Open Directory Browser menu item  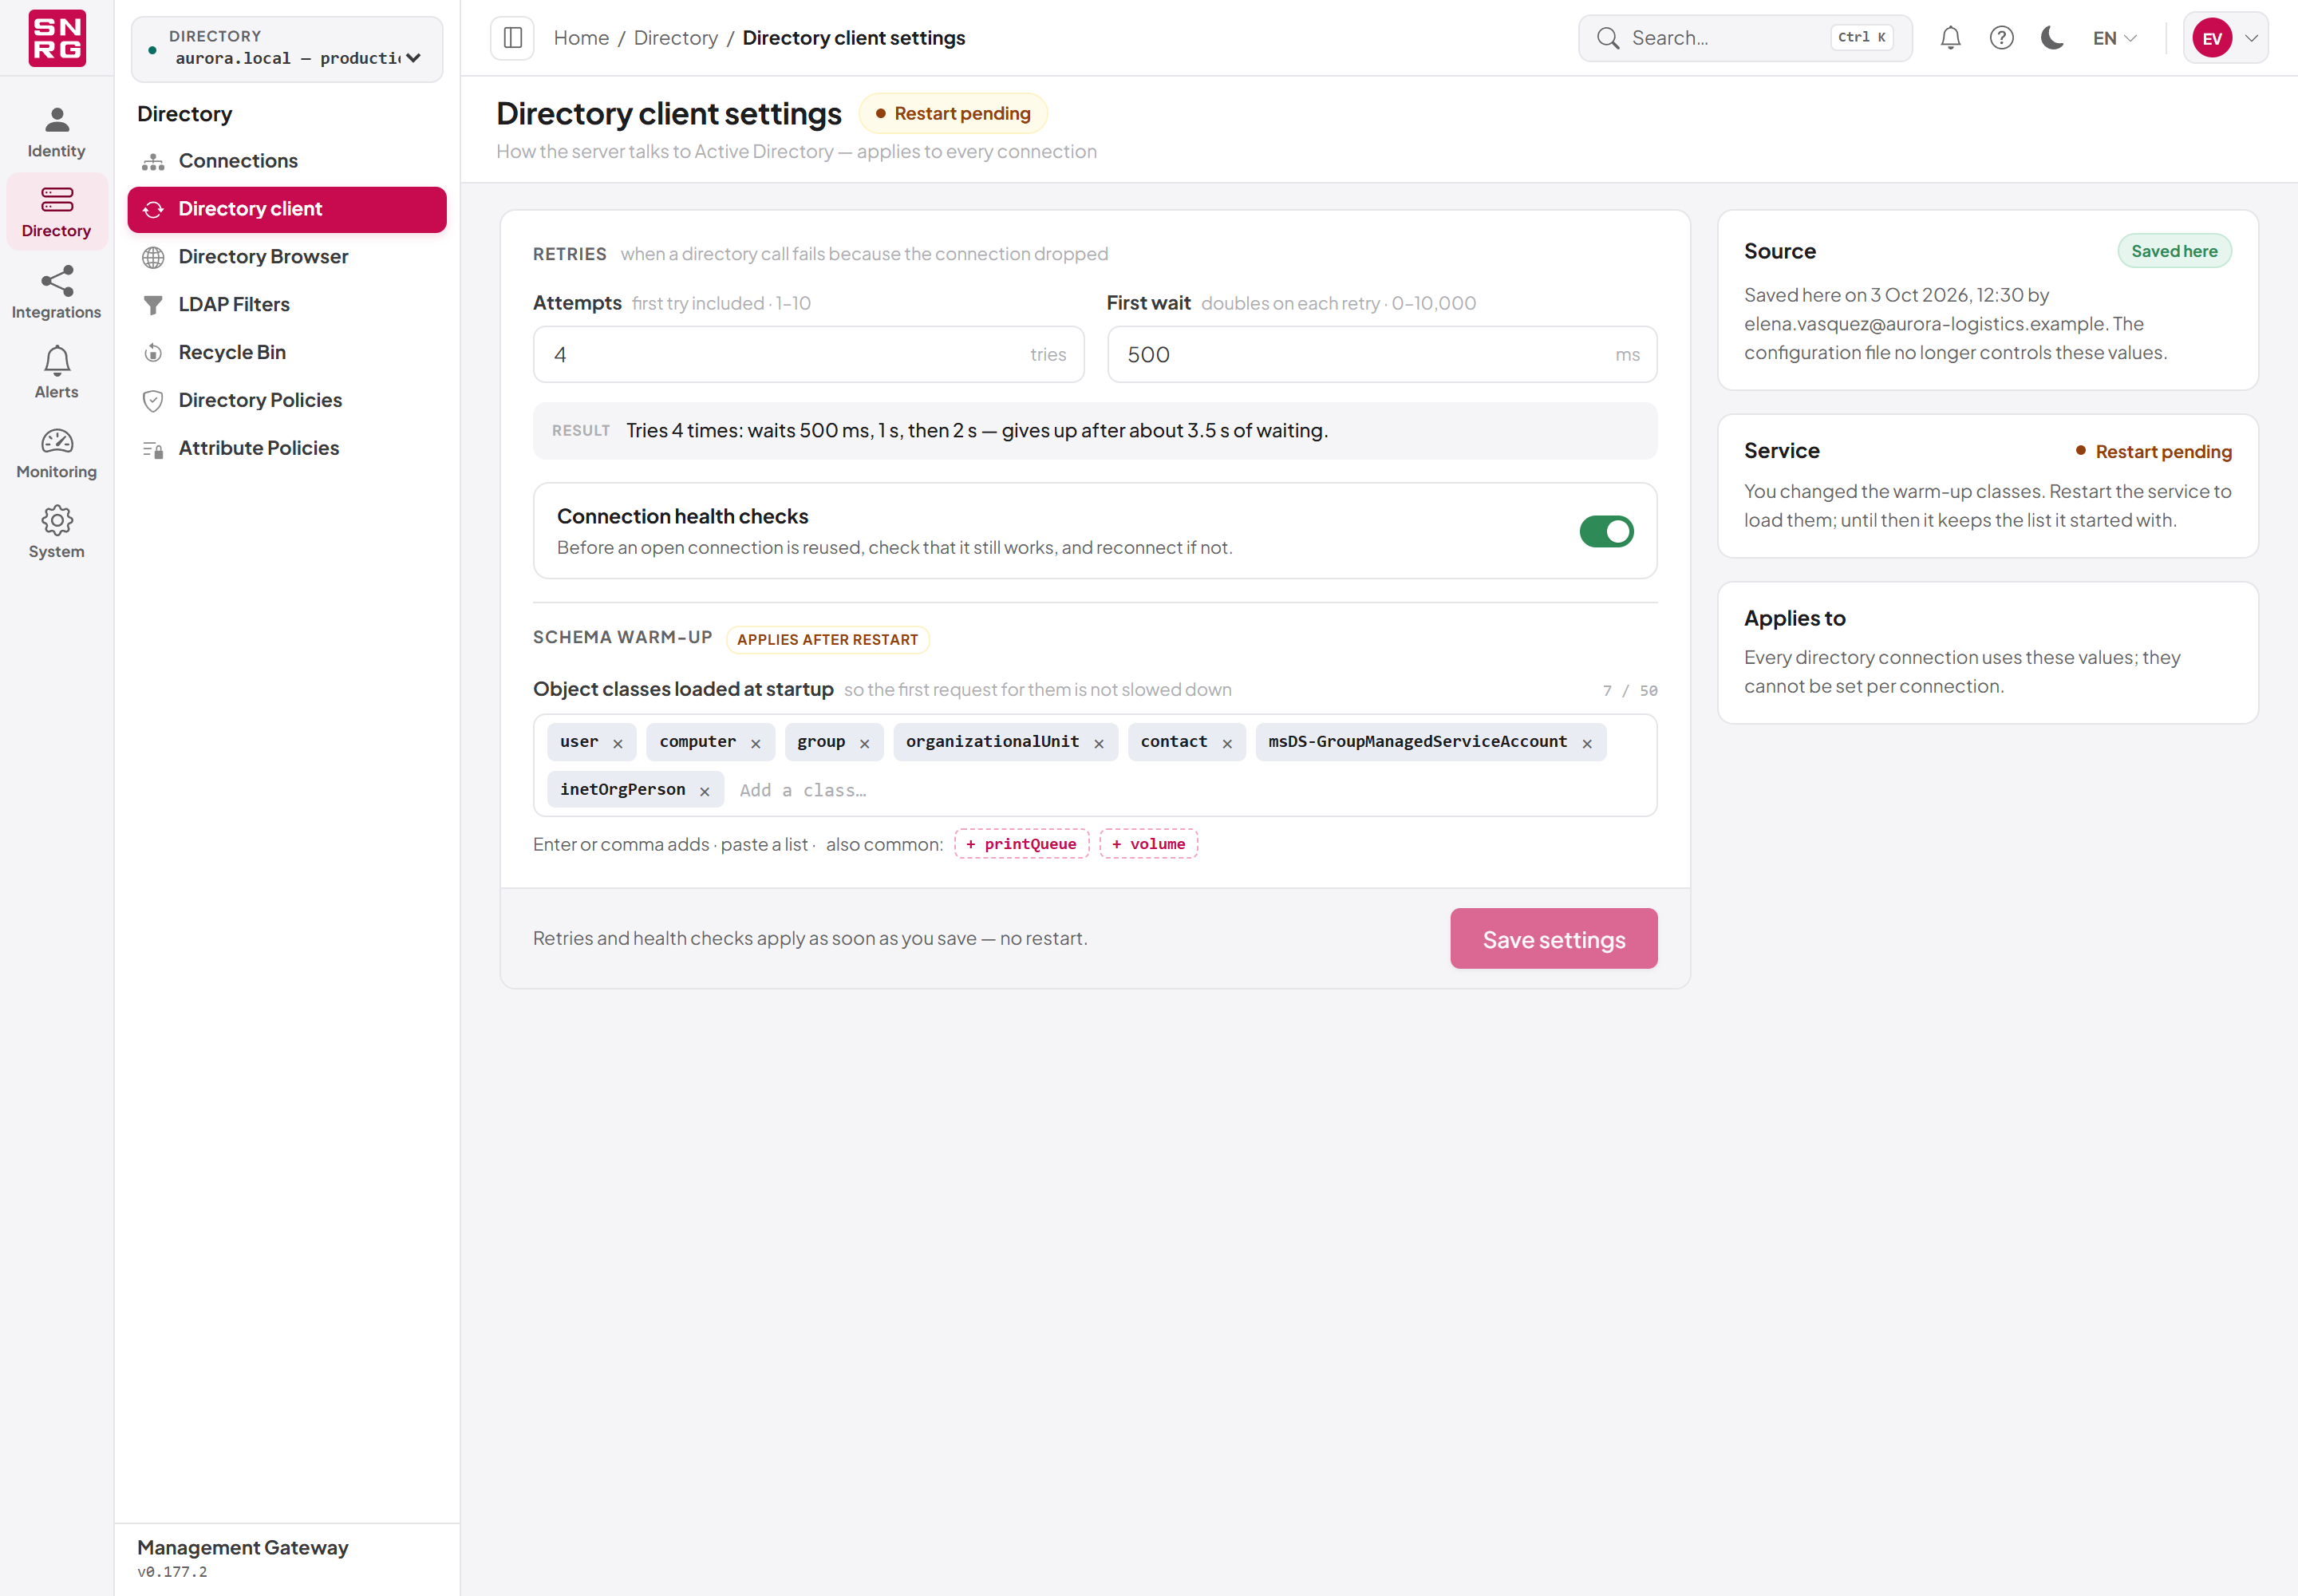point(287,257)
